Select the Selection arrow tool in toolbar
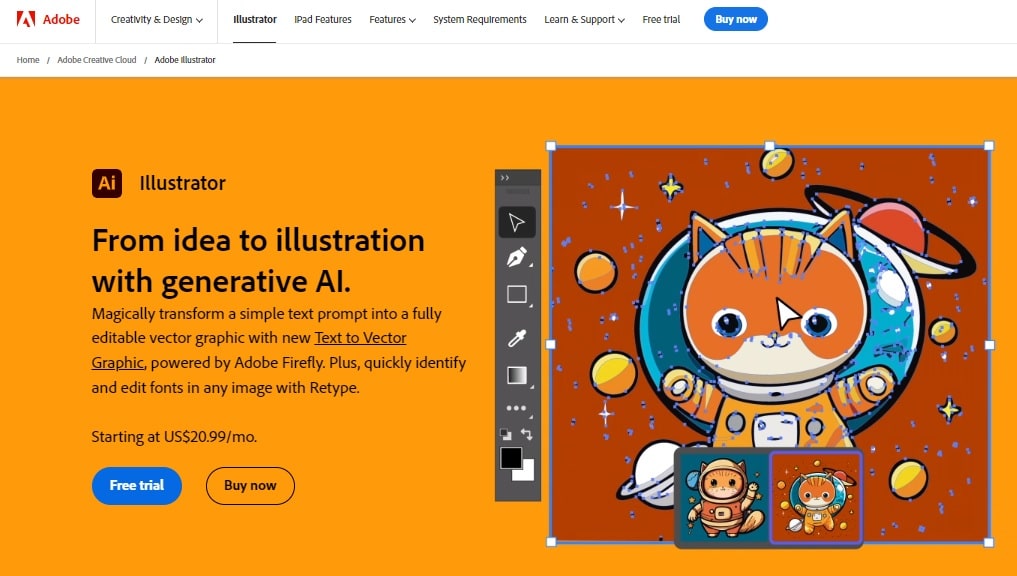Screen dimensions: 1017x576 tap(517, 222)
